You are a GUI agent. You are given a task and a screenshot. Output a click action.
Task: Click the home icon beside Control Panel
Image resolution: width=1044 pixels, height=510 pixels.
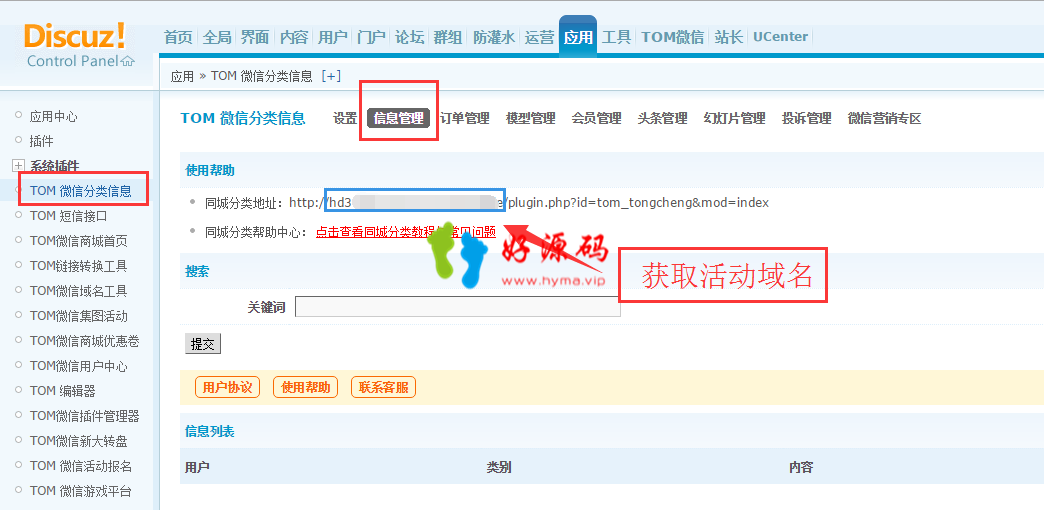(128, 61)
